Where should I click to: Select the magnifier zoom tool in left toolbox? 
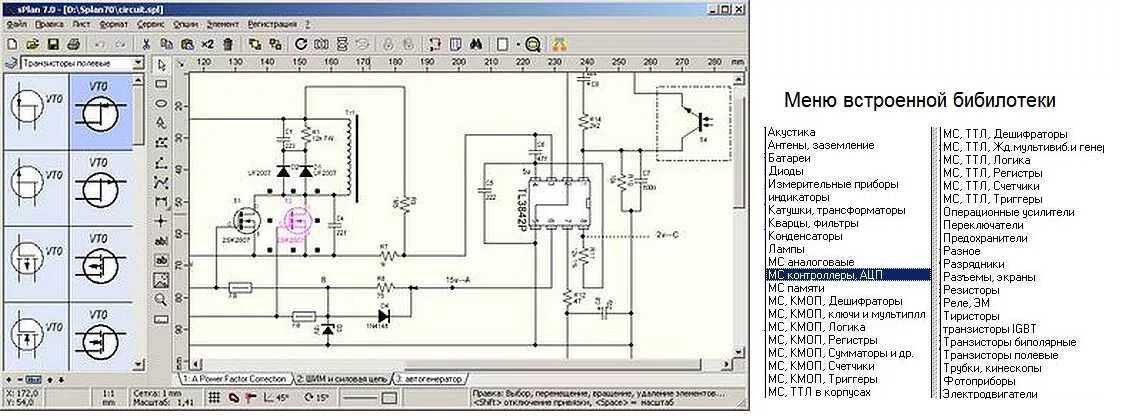tap(161, 299)
